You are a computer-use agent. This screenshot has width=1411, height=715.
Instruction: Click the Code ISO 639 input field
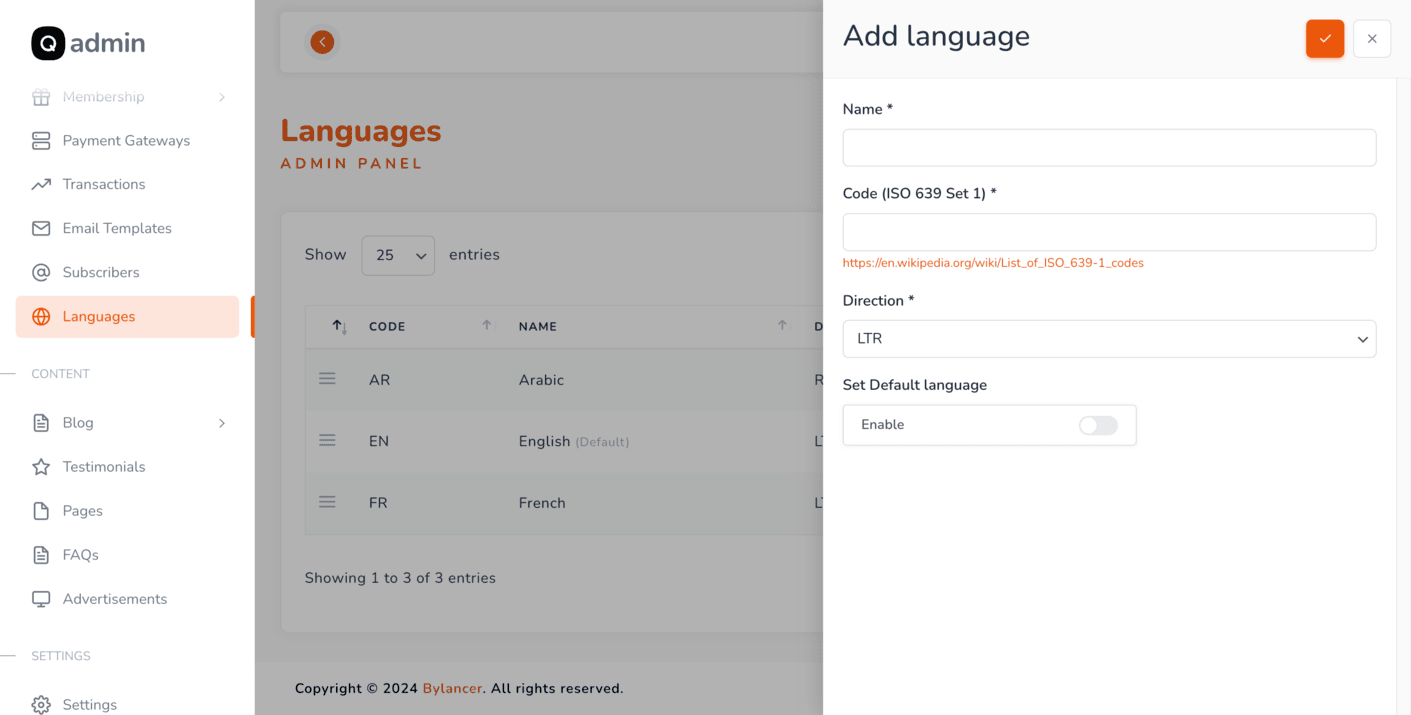coord(1109,232)
